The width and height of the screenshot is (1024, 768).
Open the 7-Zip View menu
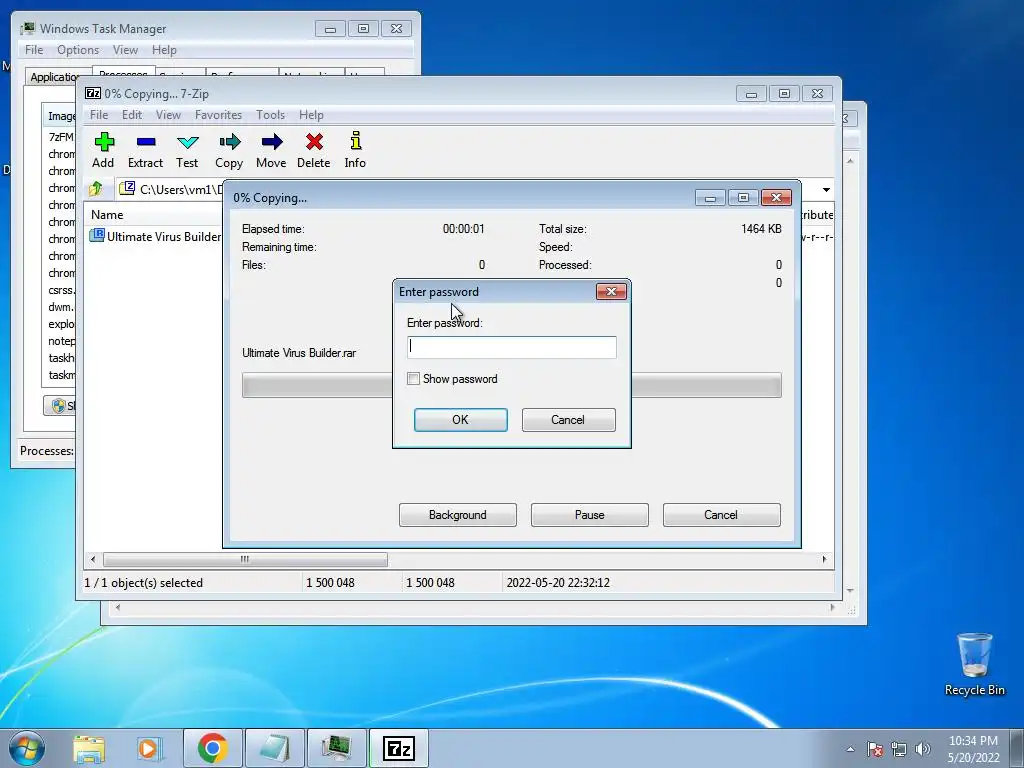pyautogui.click(x=168, y=115)
